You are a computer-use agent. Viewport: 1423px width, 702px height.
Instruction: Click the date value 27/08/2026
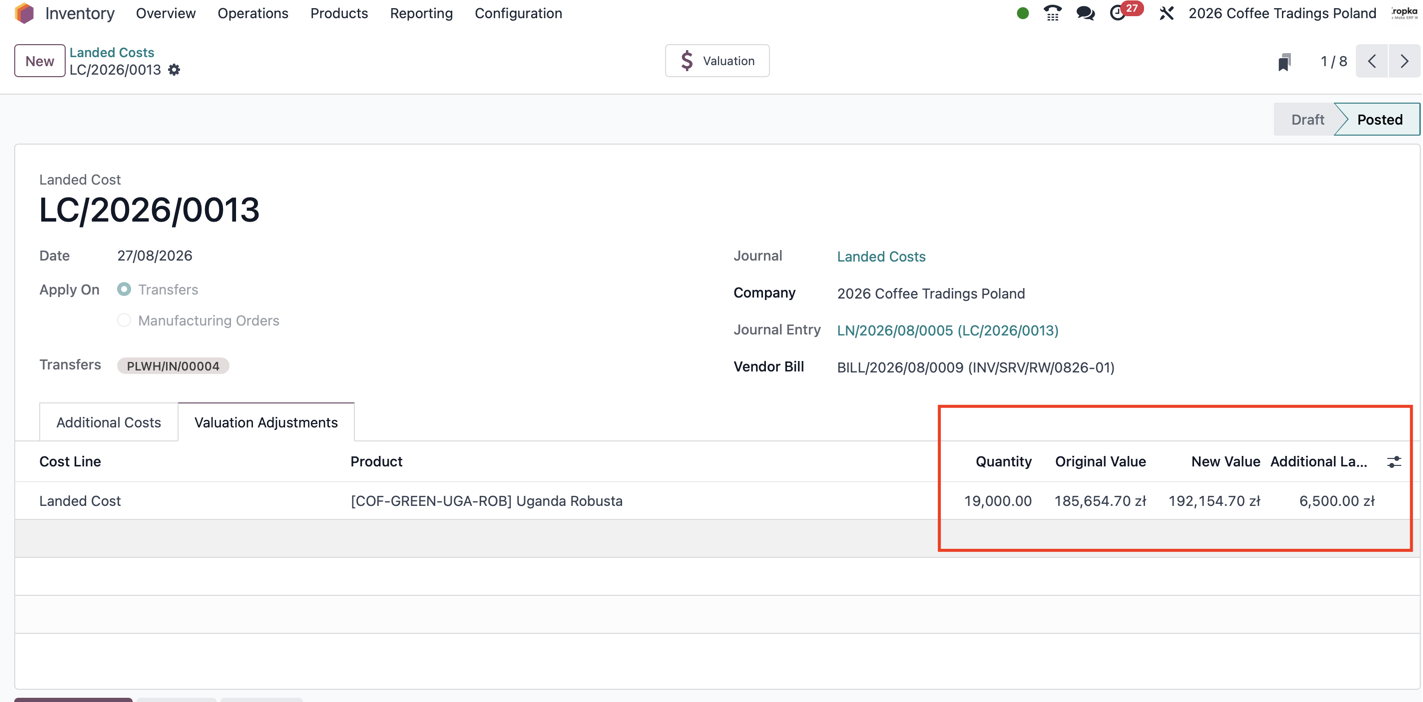tap(155, 256)
